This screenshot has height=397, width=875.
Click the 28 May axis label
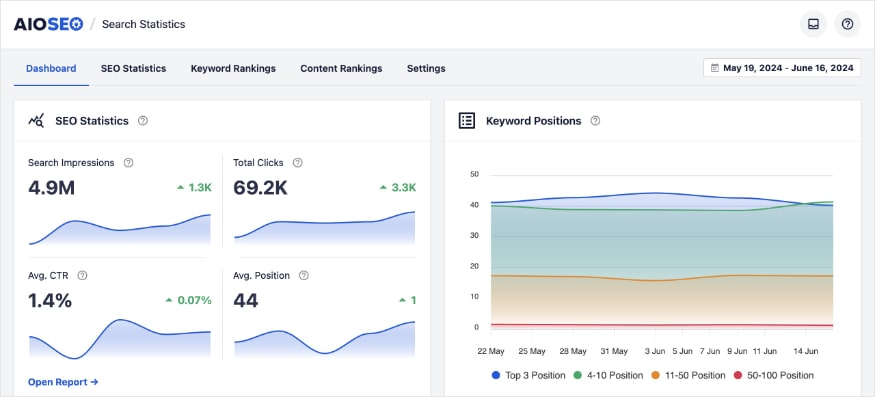point(573,351)
